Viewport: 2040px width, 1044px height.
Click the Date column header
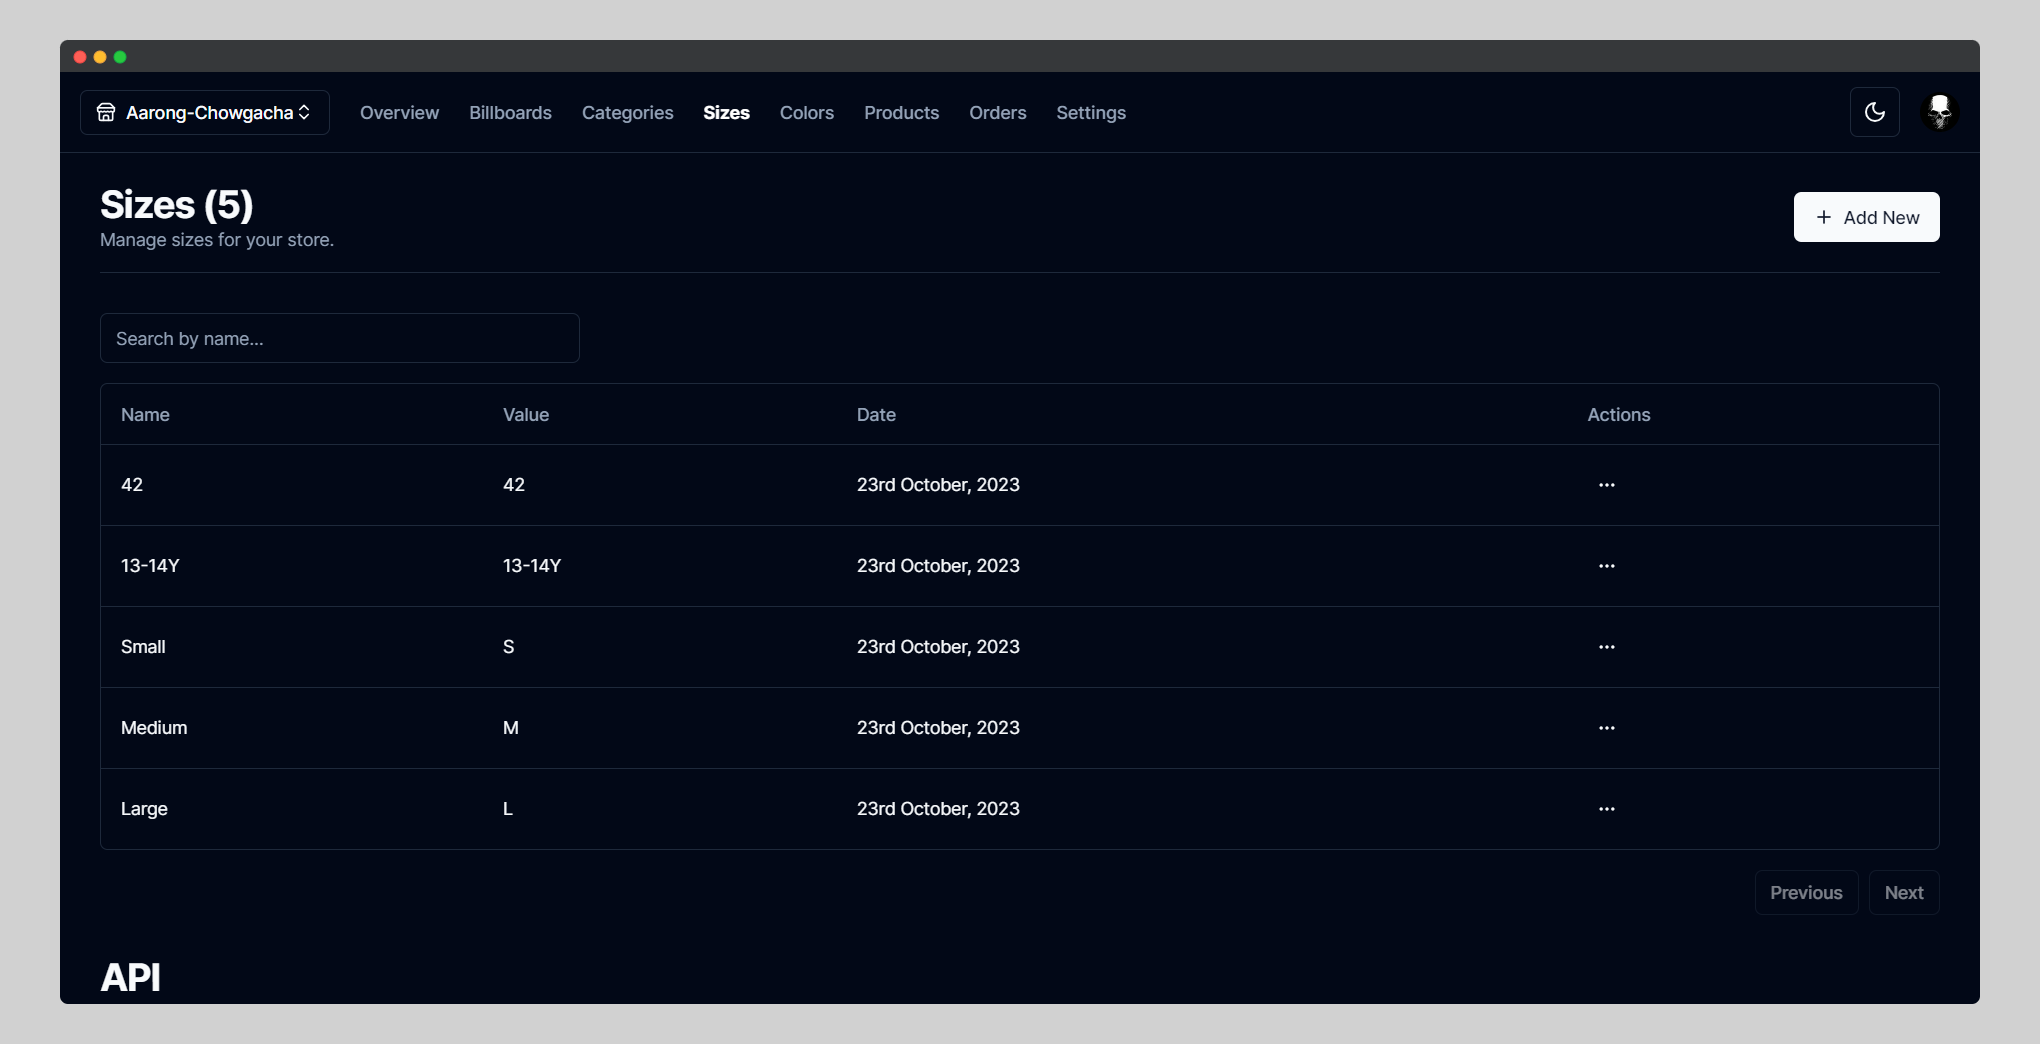pos(876,415)
